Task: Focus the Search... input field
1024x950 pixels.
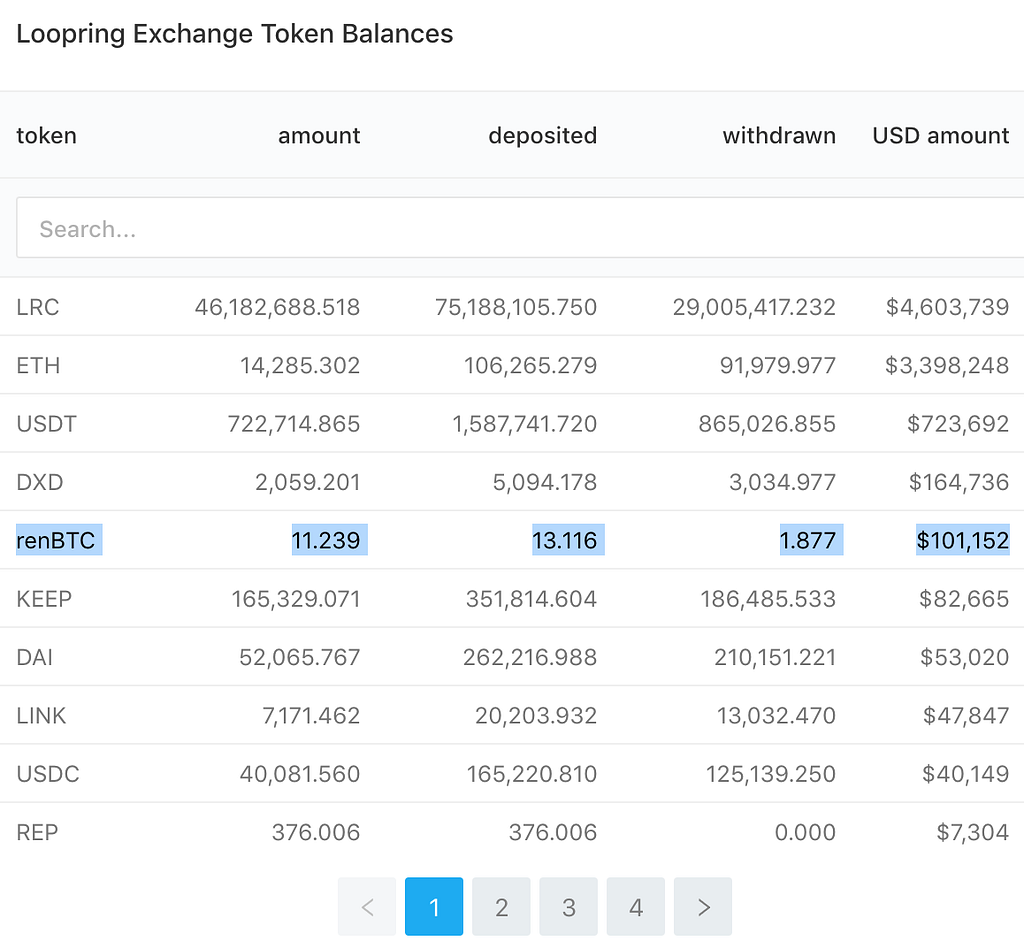Action: click(x=520, y=228)
